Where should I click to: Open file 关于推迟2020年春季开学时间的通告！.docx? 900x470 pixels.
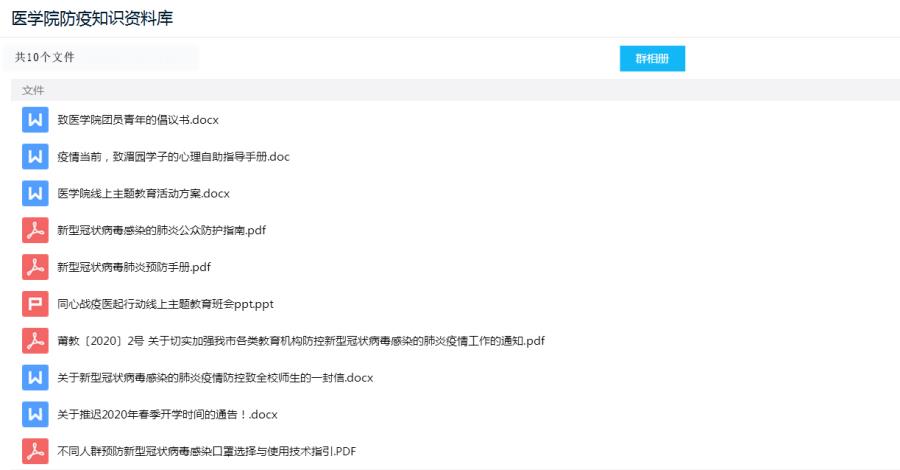pyautogui.click(x=167, y=414)
